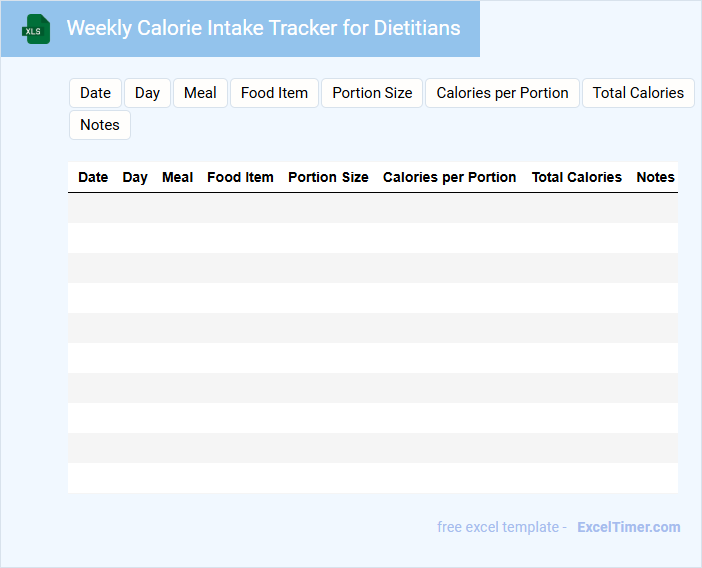
Task: Click the Total Calories table header
Action: click(576, 177)
